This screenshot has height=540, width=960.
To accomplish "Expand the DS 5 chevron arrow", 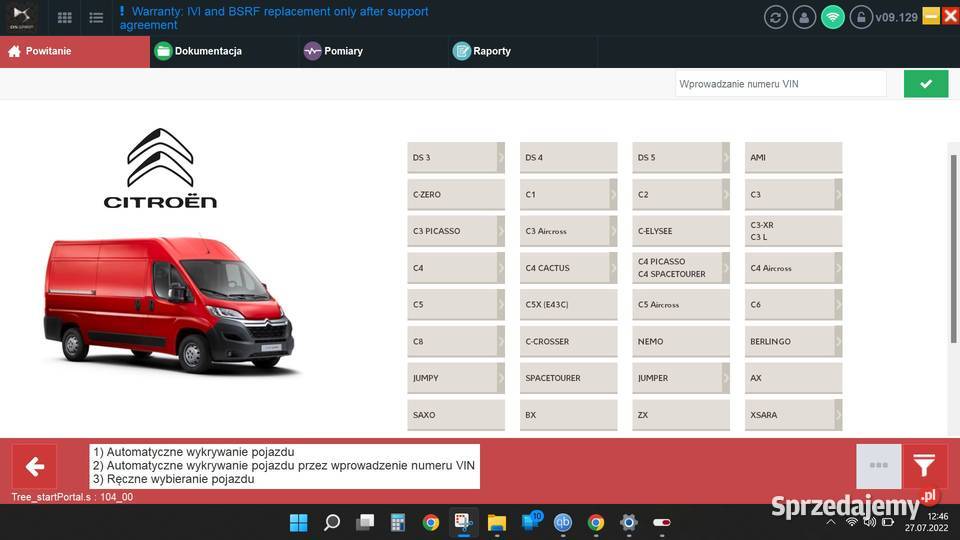I will pyautogui.click(x=726, y=157).
